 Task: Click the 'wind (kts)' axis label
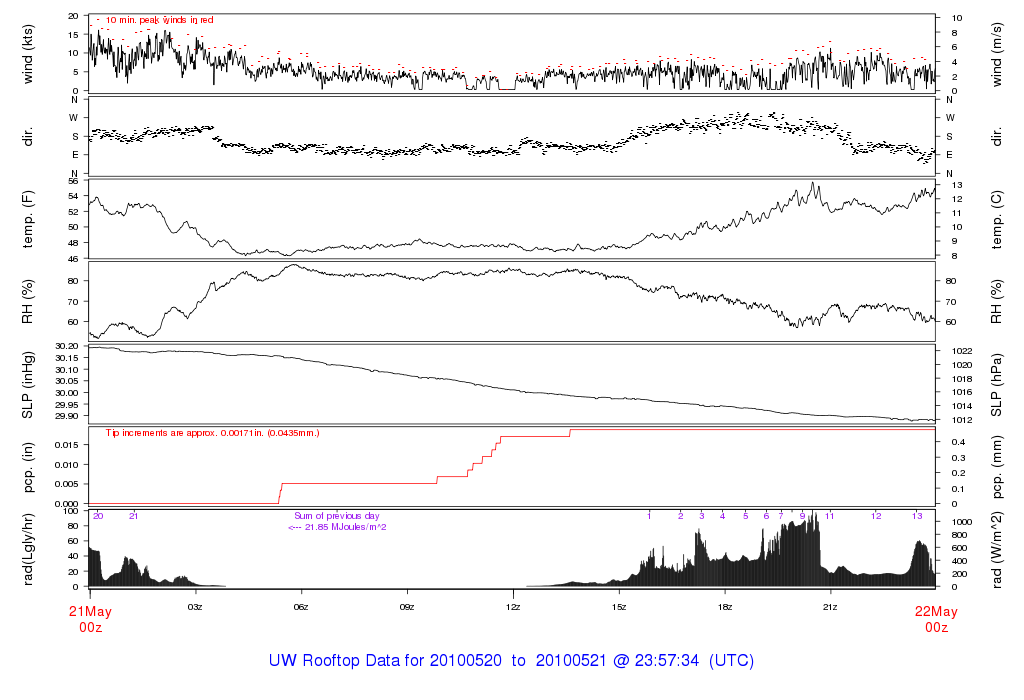tap(27, 54)
